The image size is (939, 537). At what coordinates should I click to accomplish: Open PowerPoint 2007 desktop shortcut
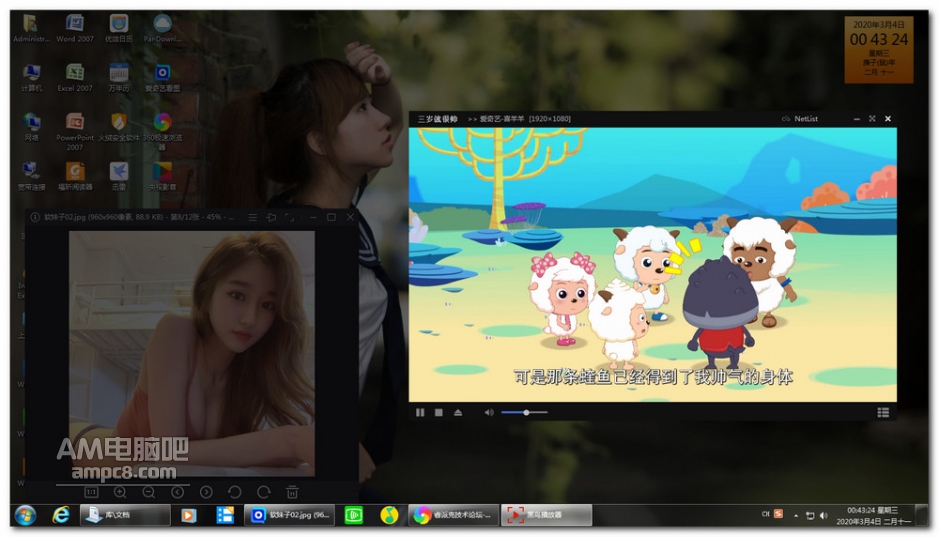coord(75,131)
